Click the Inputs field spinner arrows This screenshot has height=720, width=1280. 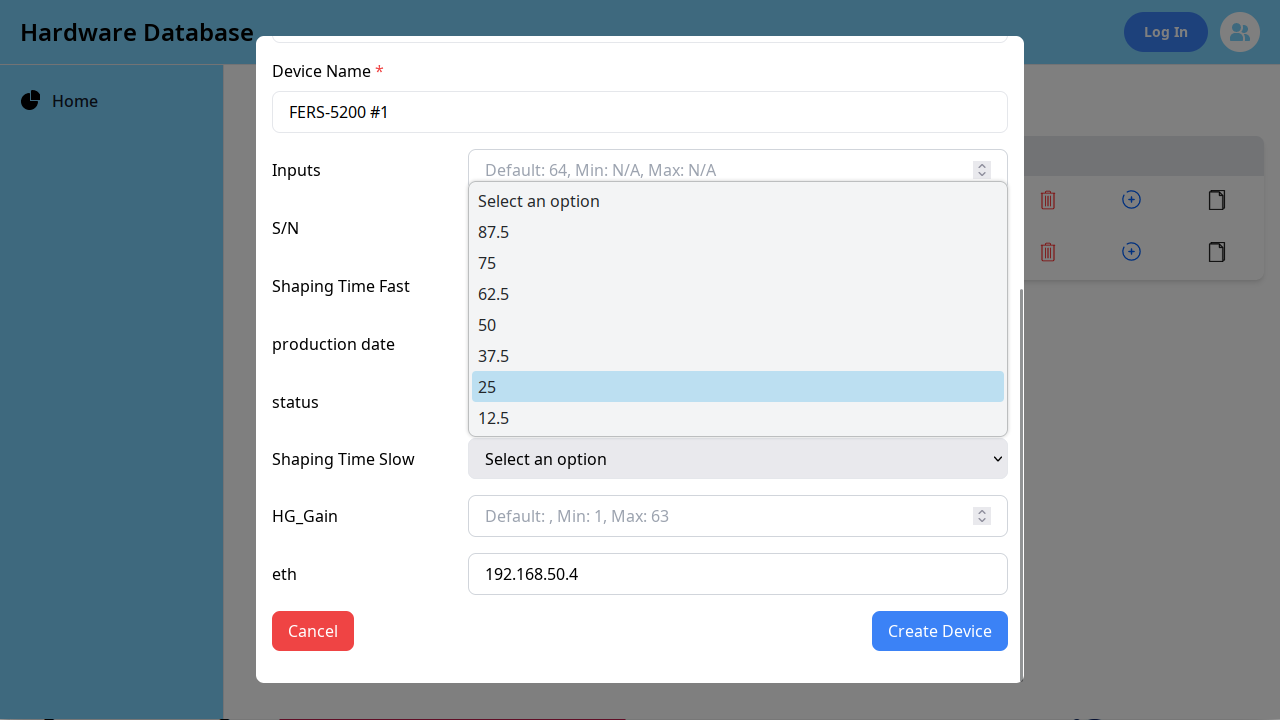pos(982,170)
